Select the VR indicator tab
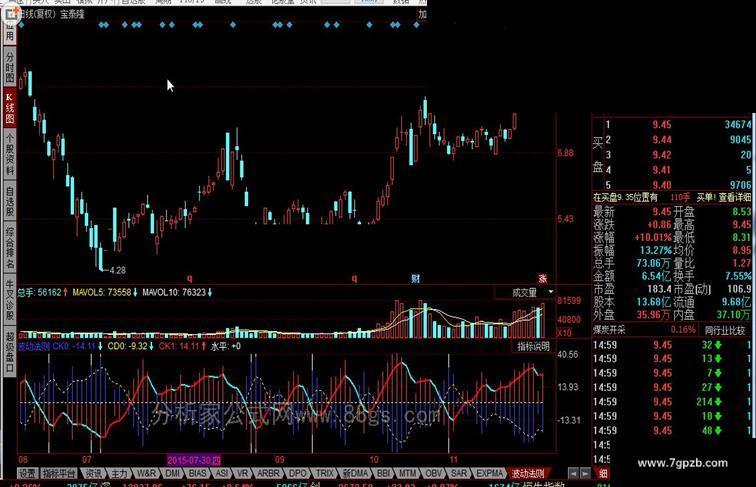 coord(243,473)
